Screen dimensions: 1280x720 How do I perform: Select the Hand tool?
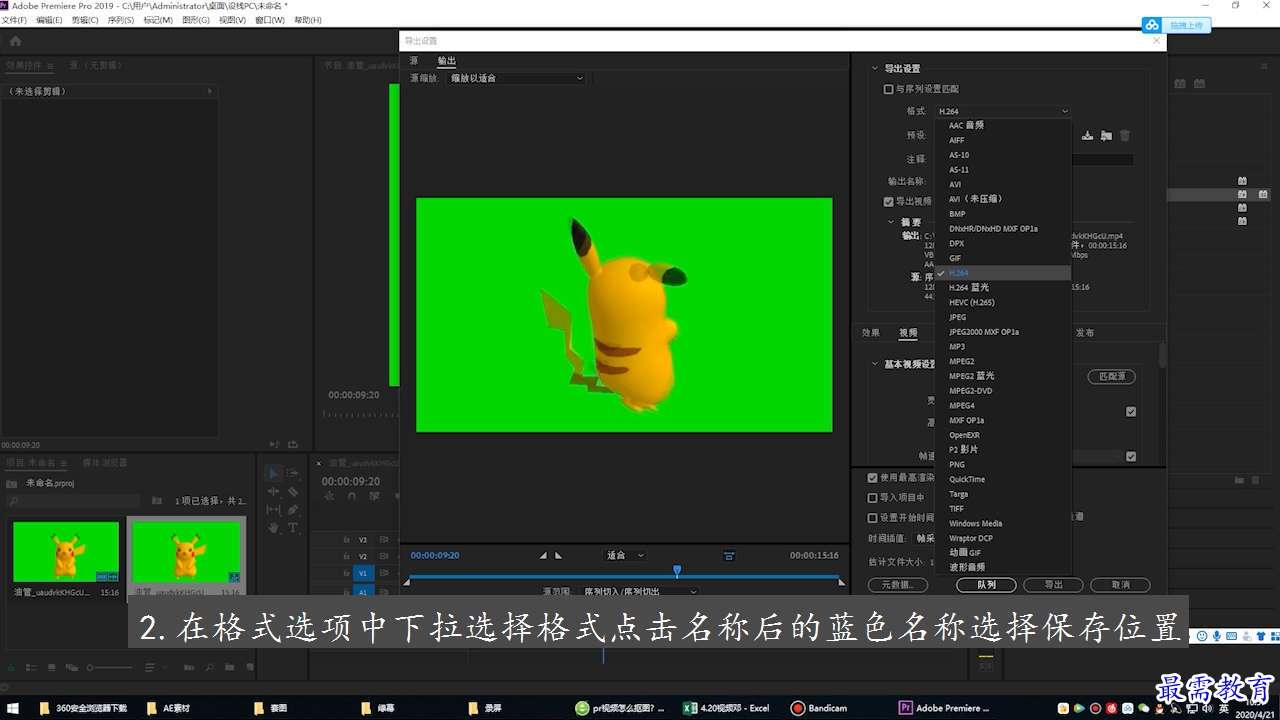(274, 527)
